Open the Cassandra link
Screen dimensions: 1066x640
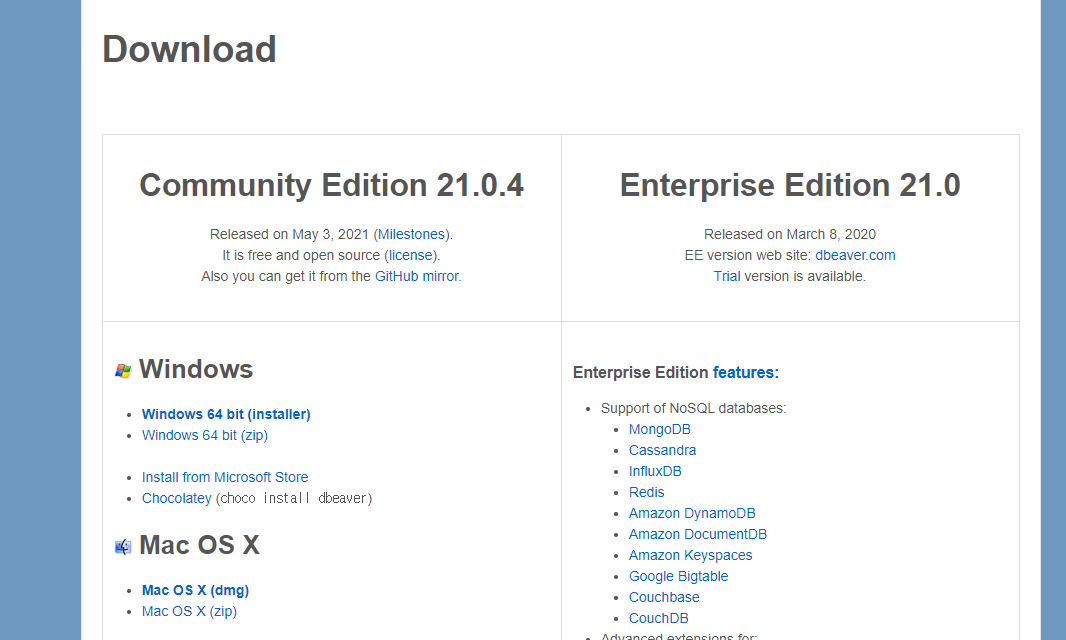point(662,450)
